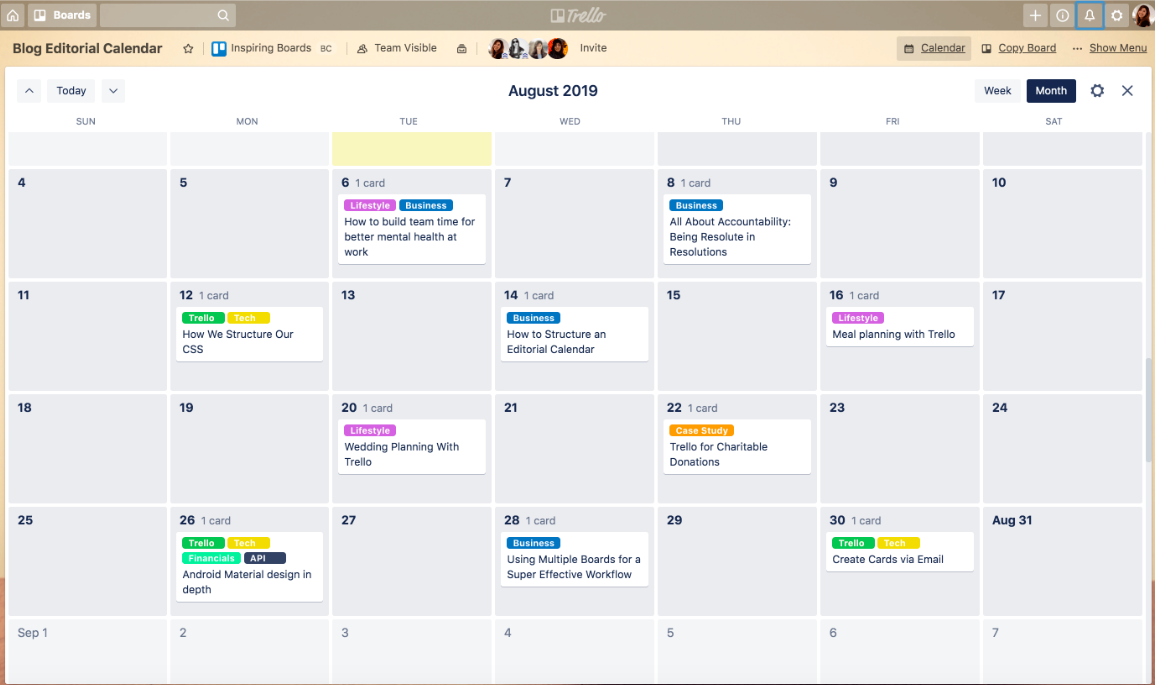The image size is (1155, 685).
Task: Click the plus create icon
Action: point(1035,15)
